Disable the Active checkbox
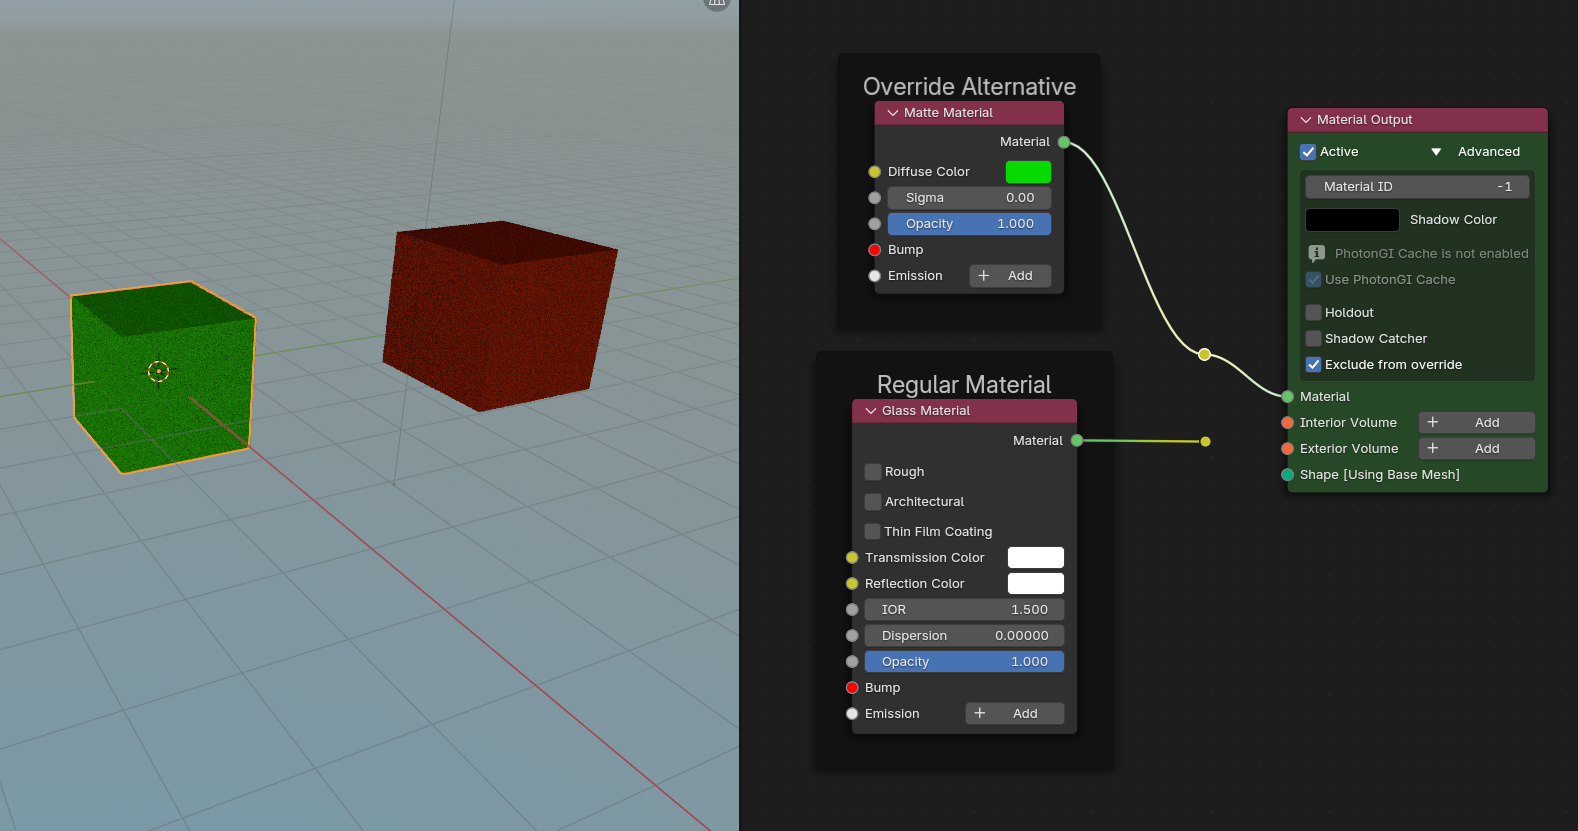The image size is (1578, 831). (1308, 152)
